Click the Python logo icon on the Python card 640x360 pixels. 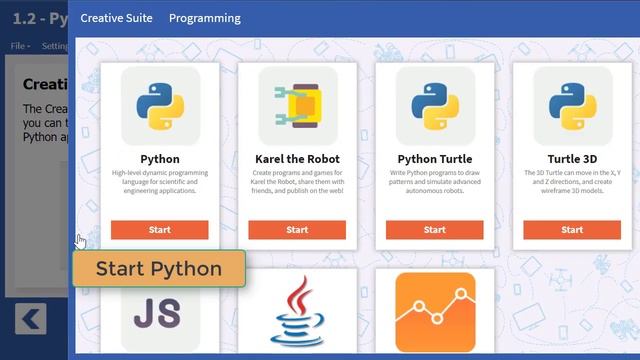coord(160,106)
